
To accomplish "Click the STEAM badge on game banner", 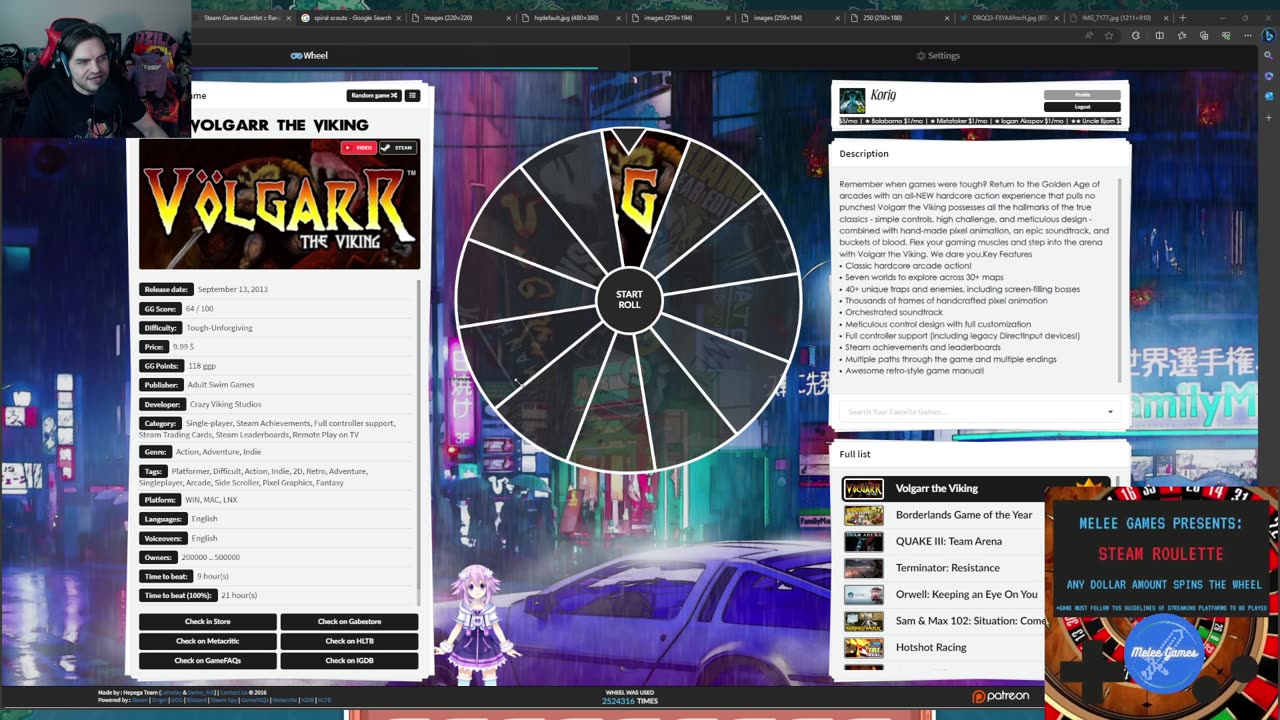I will 397,148.
